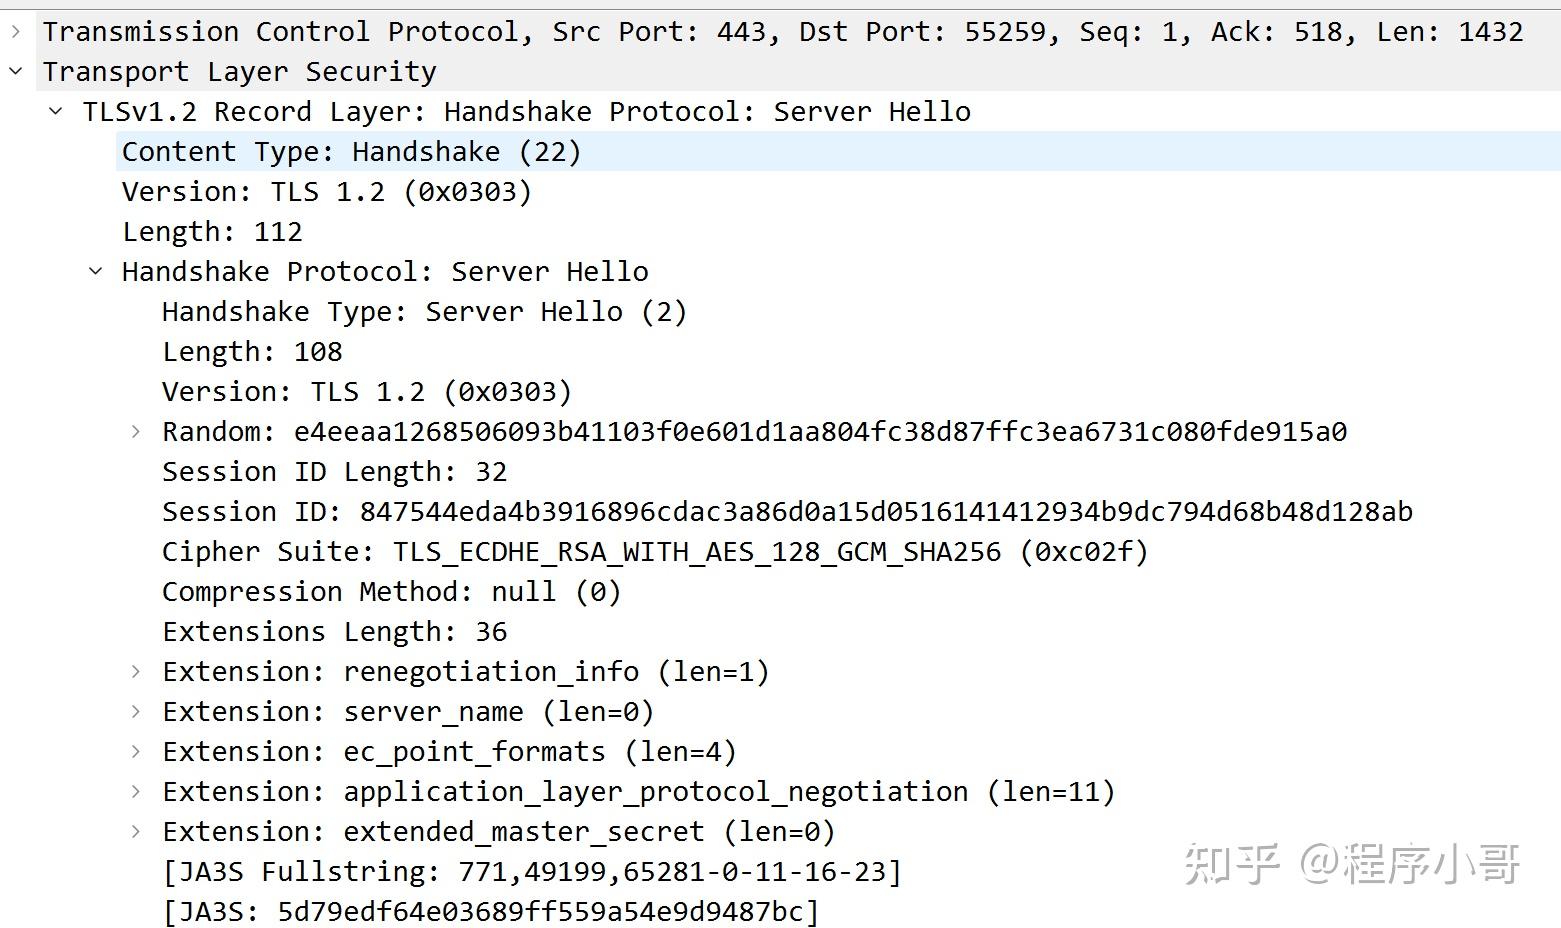
Task: Select the JA3S hash line
Action: (x=491, y=912)
